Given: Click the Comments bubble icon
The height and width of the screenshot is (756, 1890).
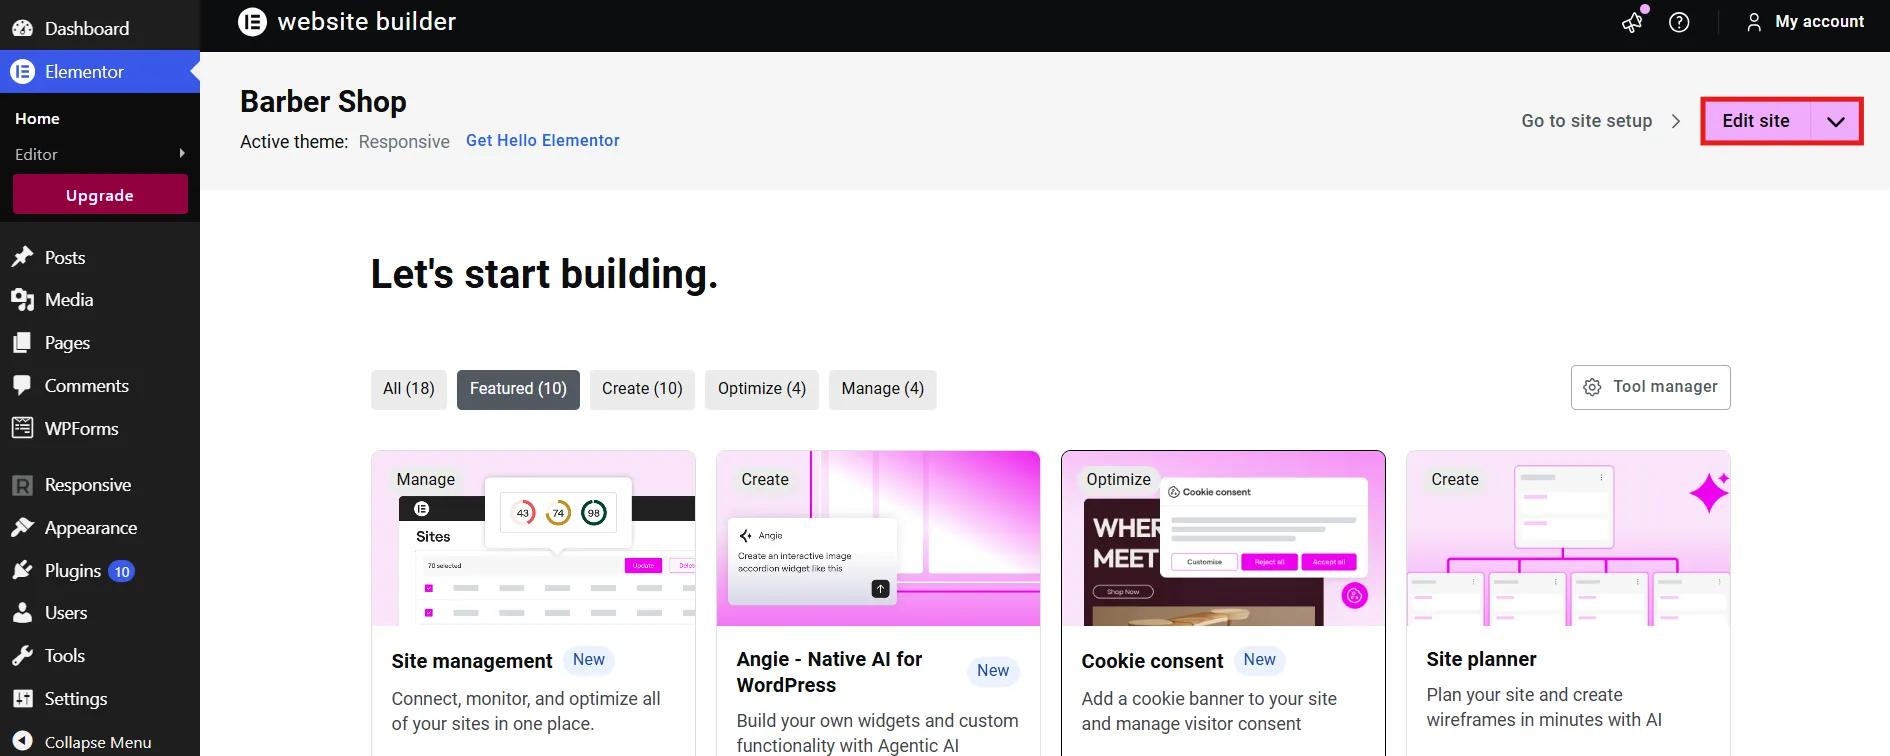Looking at the screenshot, I should point(22,386).
